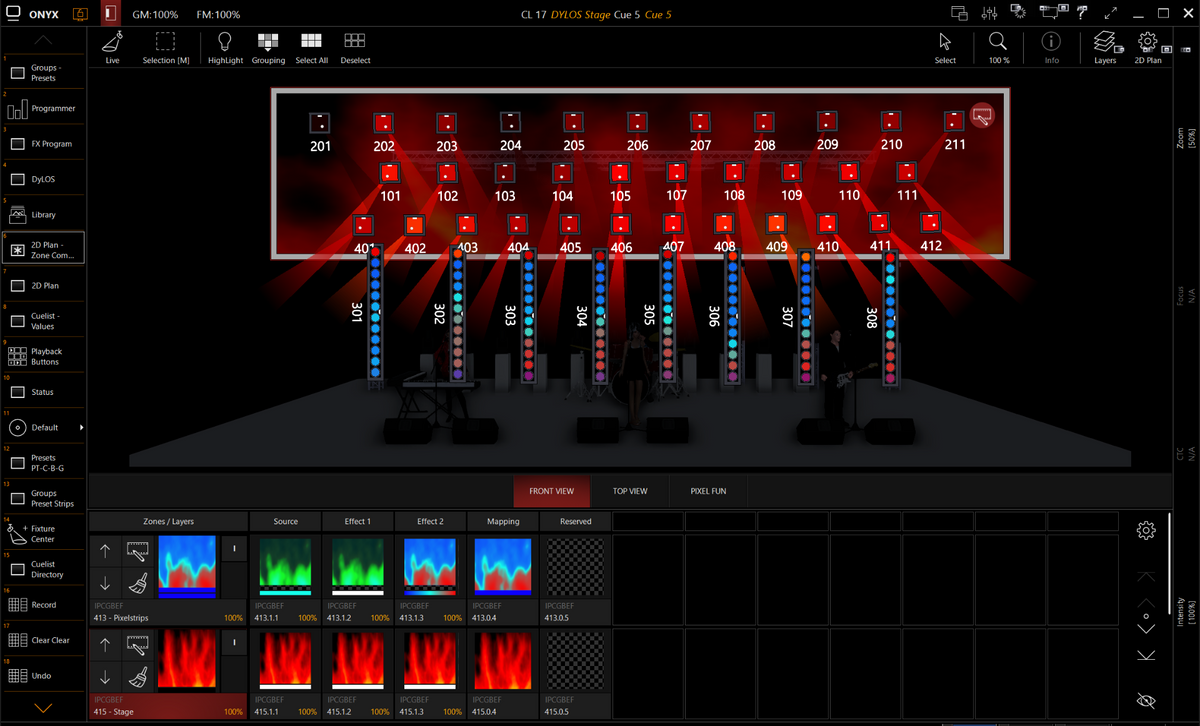Open the DyLOS sidebar item
Image resolution: width=1200 pixels, height=726 pixels.
(x=43, y=179)
